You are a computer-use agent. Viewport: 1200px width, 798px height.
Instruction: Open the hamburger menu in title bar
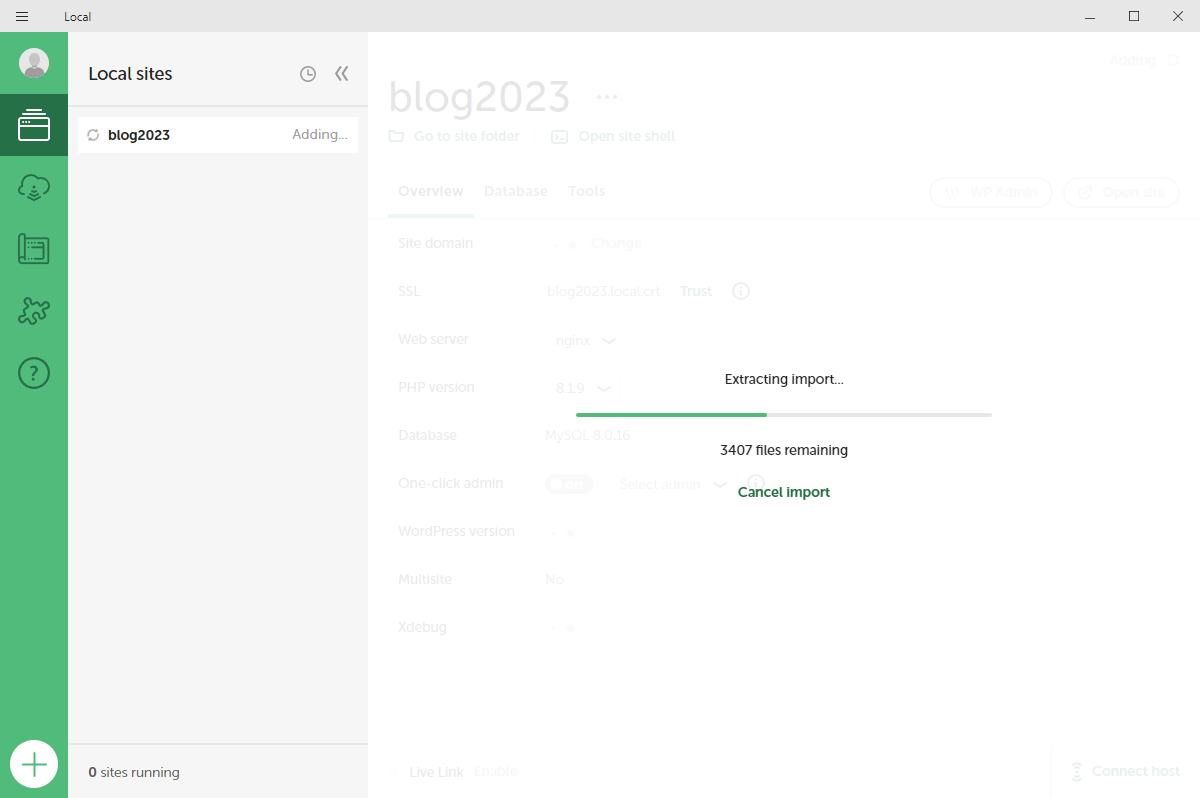(22, 16)
